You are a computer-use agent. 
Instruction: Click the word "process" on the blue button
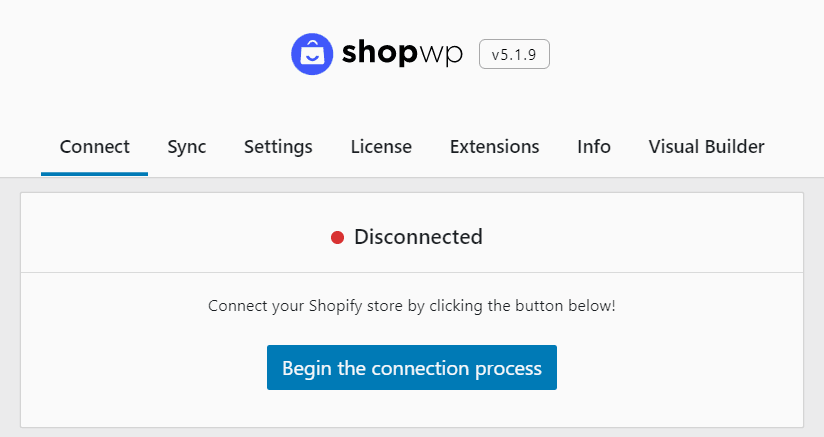(508, 369)
